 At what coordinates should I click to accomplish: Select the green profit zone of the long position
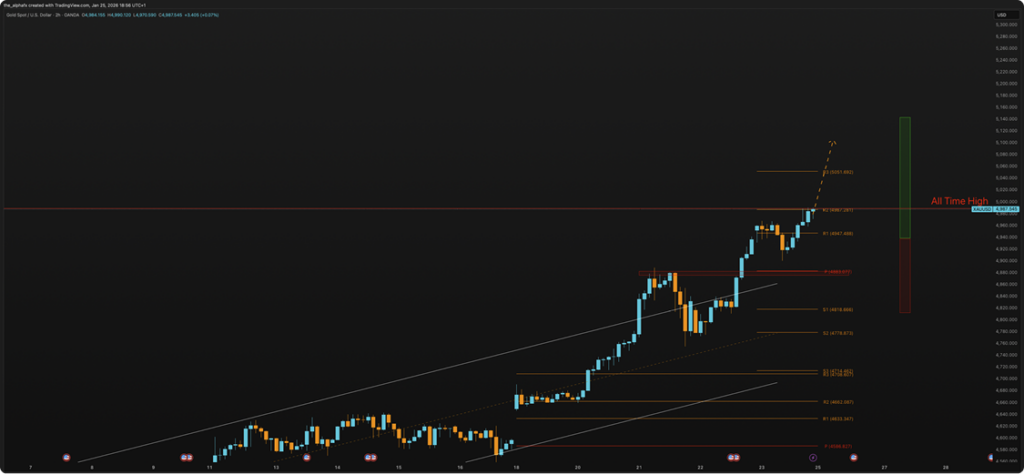click(x=904, y=178)
